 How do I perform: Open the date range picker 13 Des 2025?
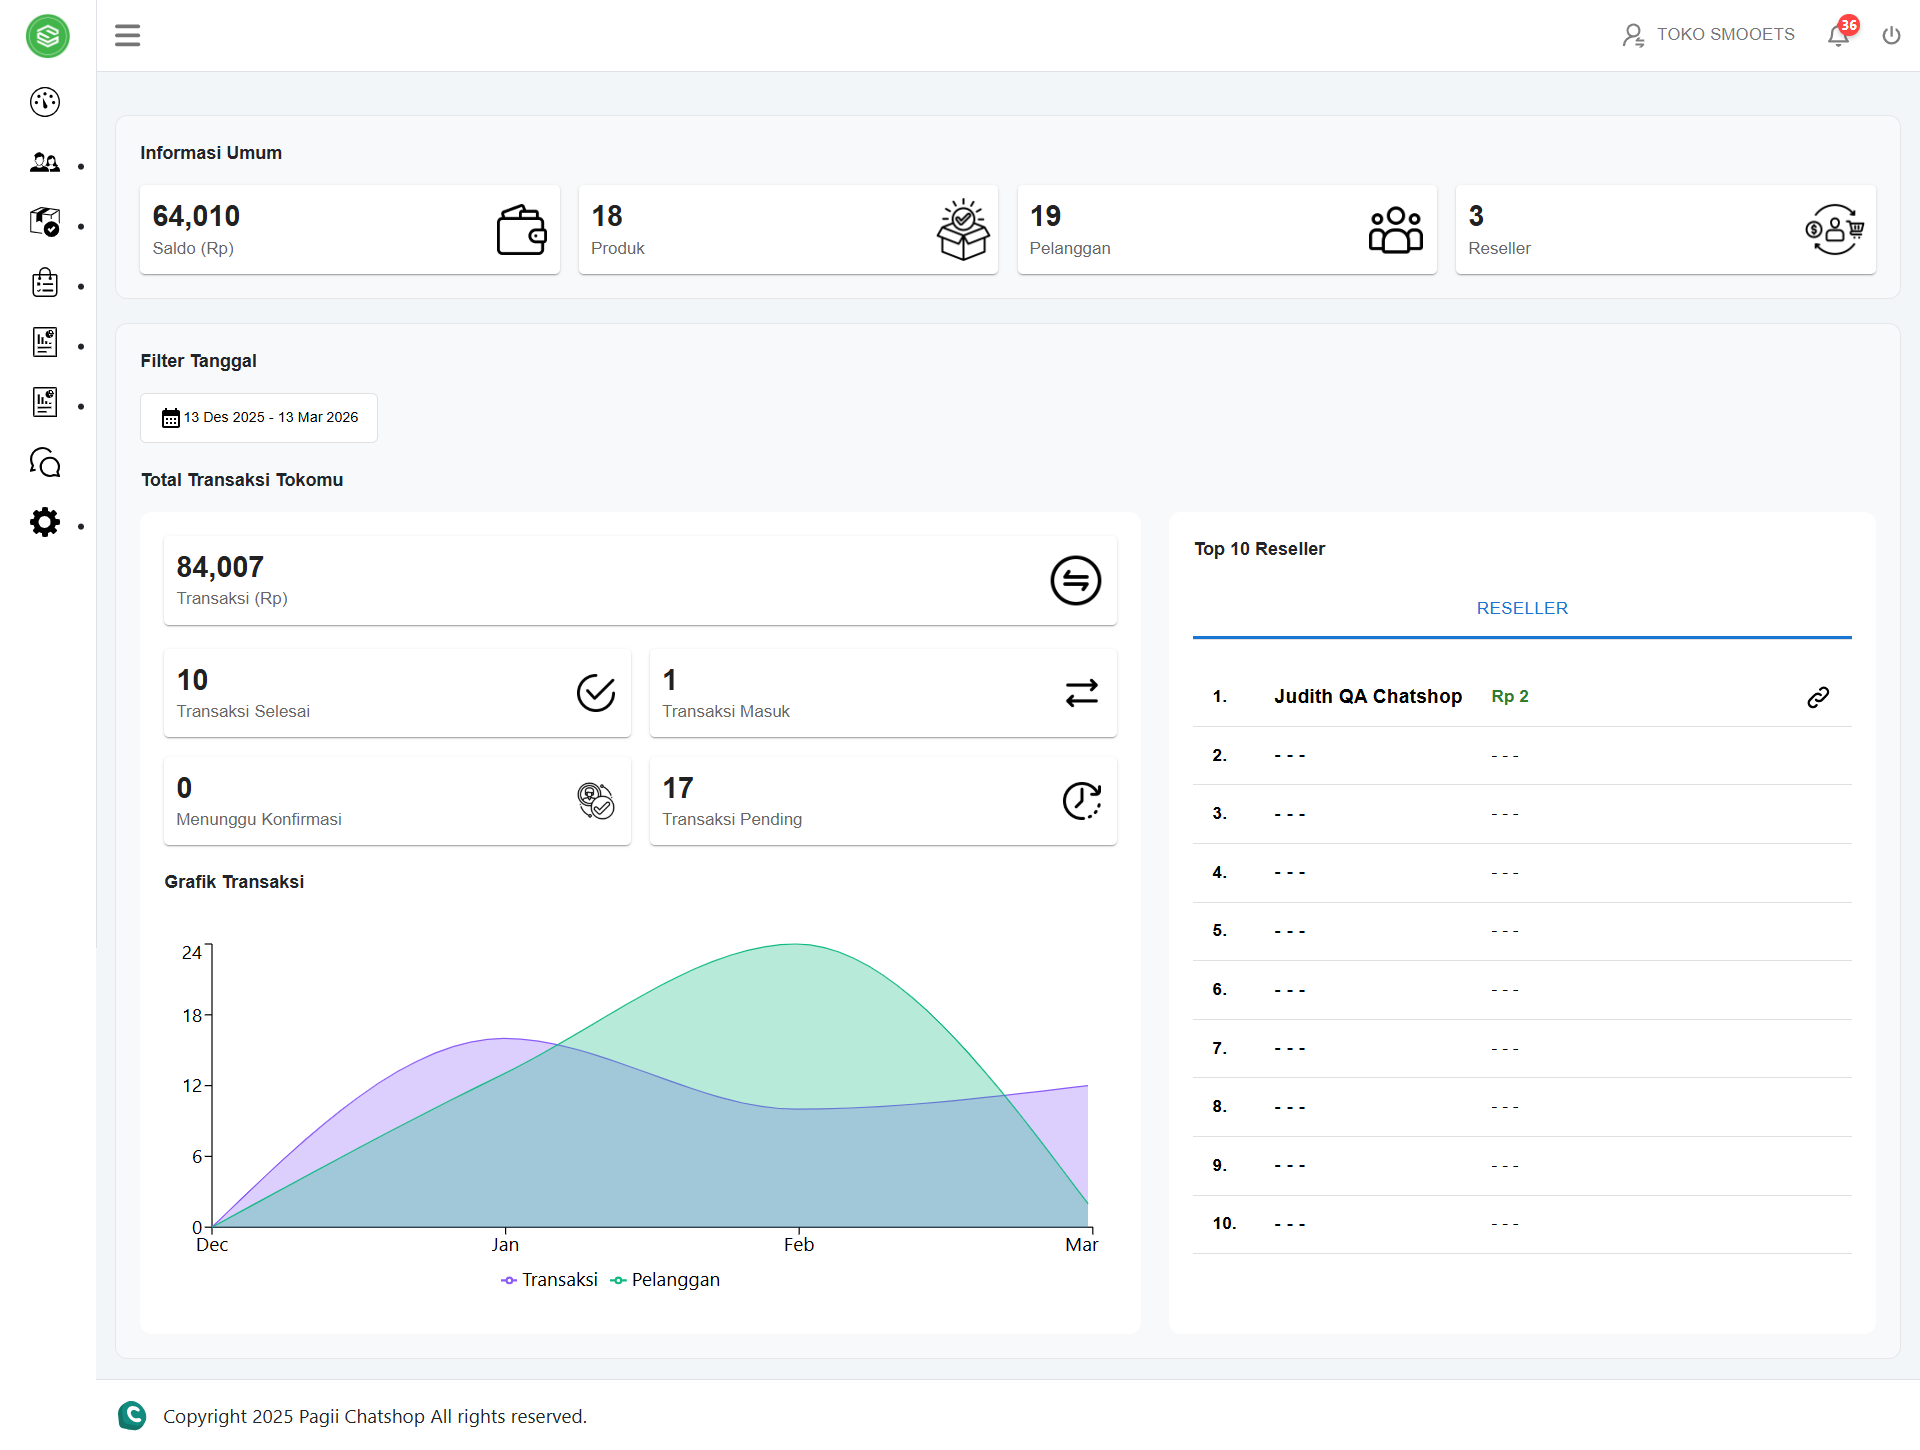coord(258,417)
